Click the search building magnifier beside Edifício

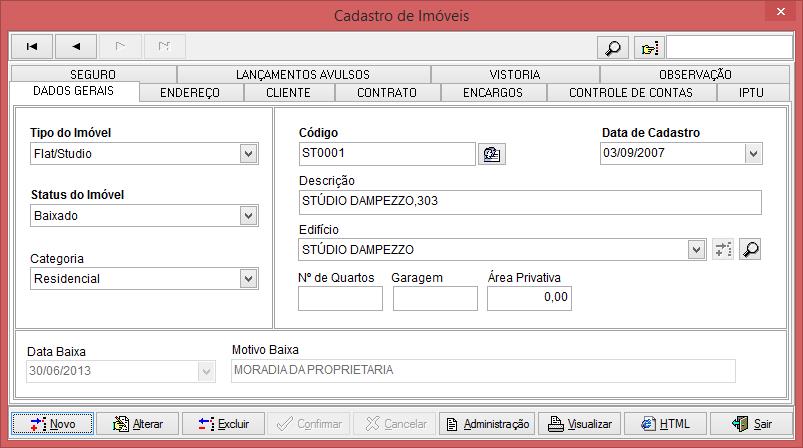tap(748, 249)
